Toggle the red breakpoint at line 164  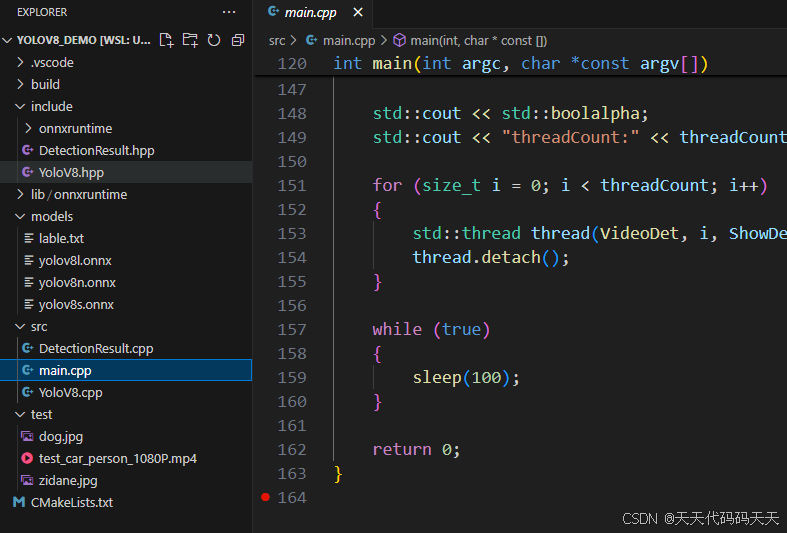266,497
